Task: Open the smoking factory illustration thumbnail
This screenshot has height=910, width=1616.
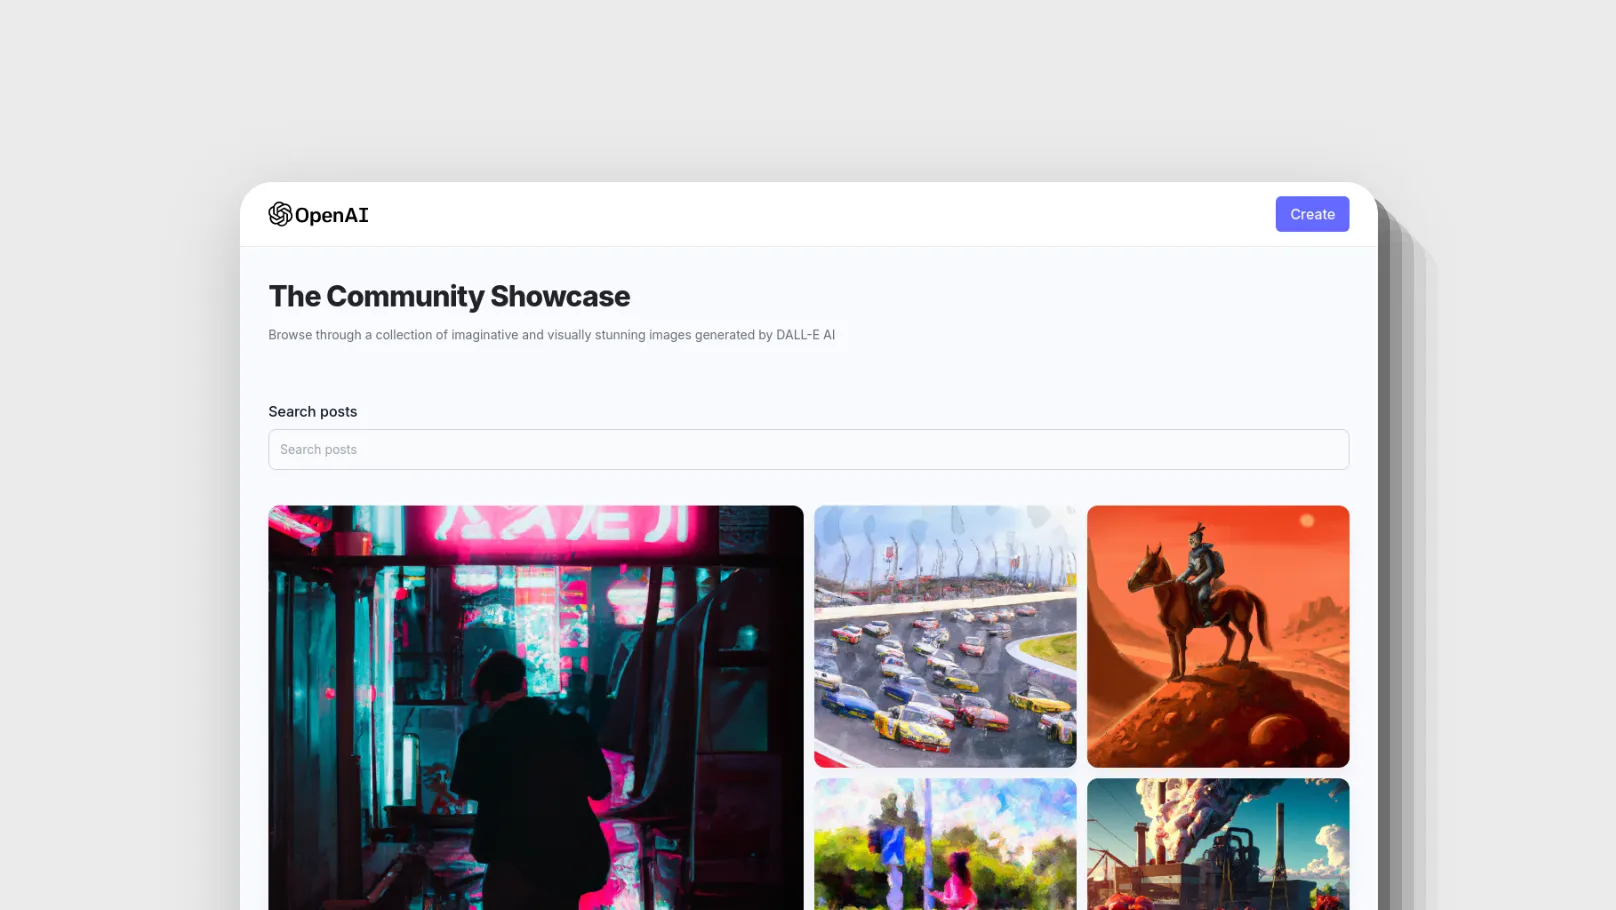Action: click(1217, 843)
